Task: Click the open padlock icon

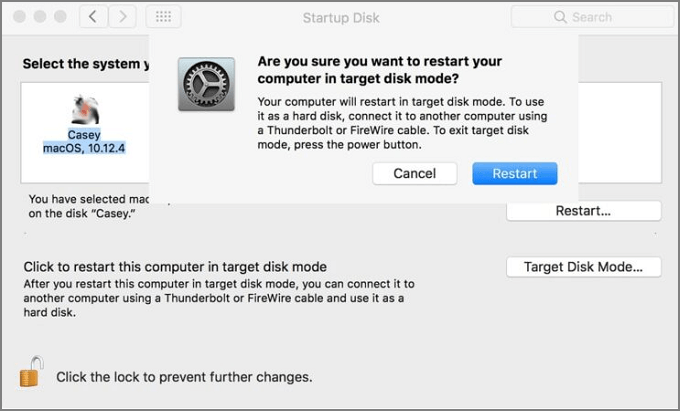Action: tap(30, 371)
